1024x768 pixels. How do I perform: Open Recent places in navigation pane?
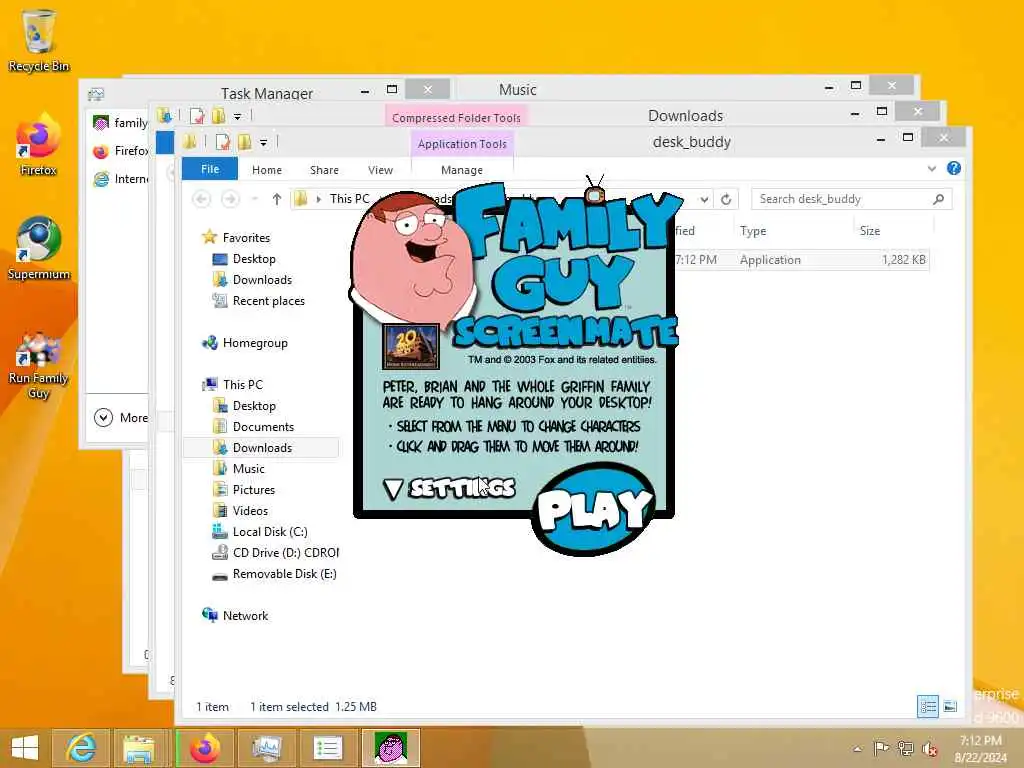point(268,300)
